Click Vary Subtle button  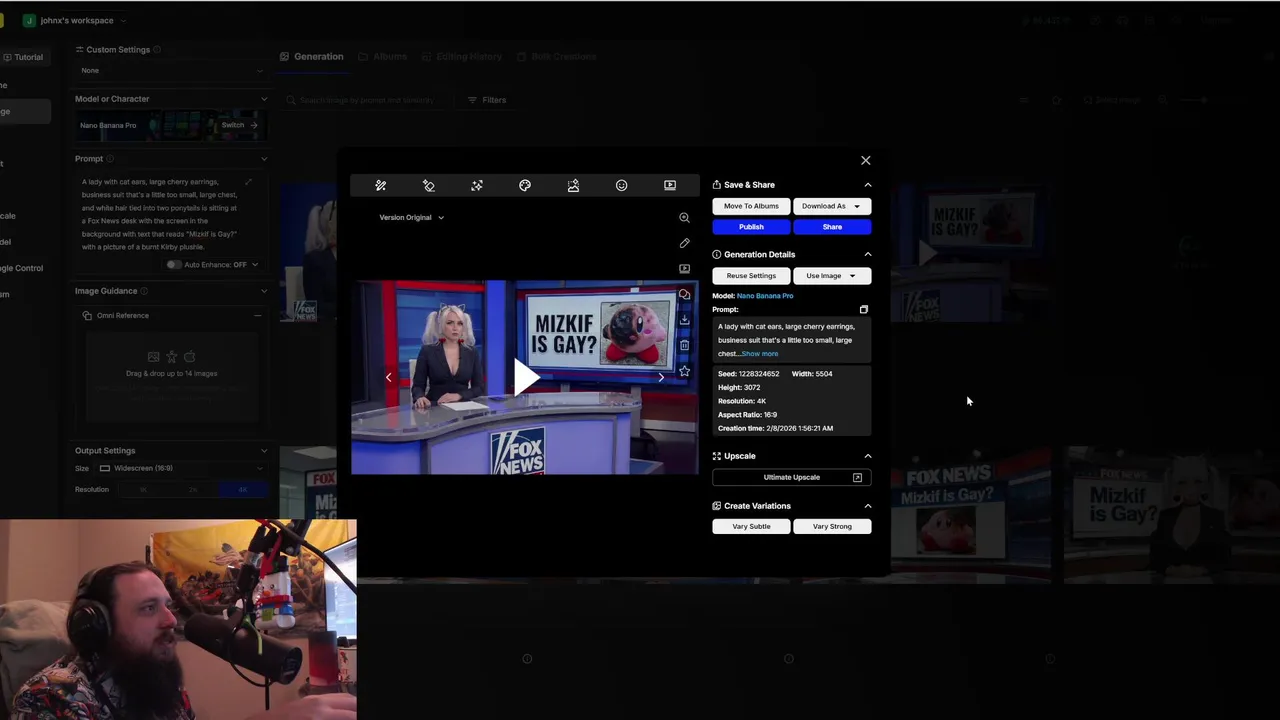(x=751, y=526)
